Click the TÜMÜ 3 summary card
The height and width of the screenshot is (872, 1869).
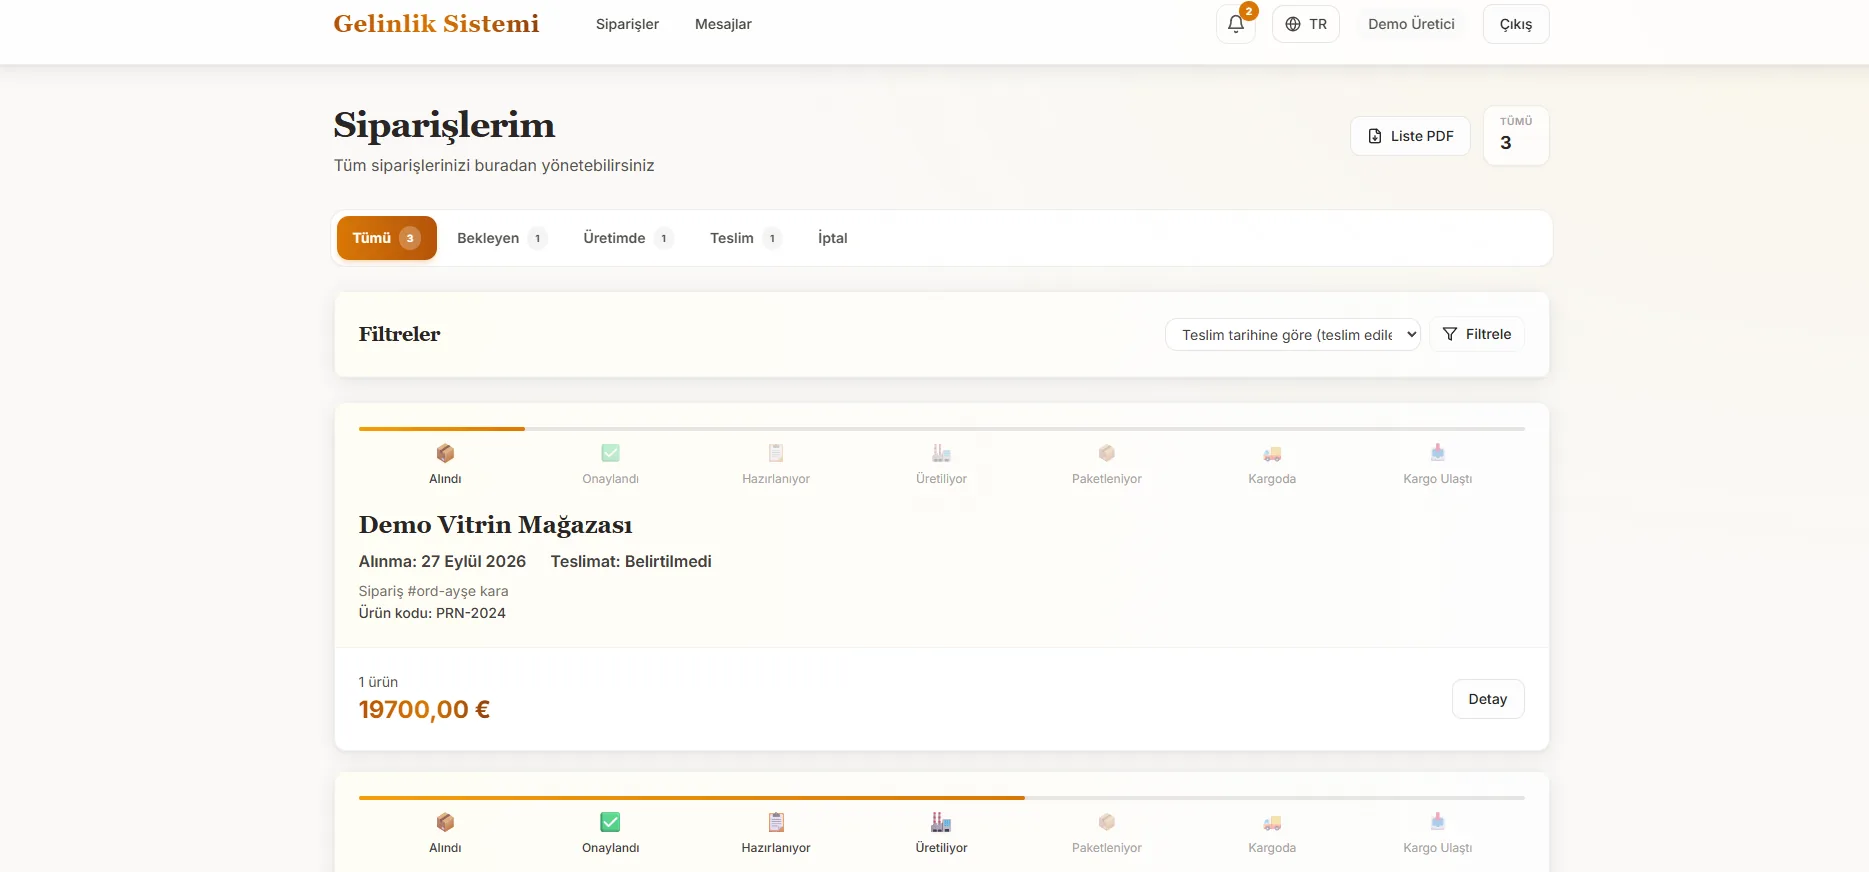point(1516,136)
